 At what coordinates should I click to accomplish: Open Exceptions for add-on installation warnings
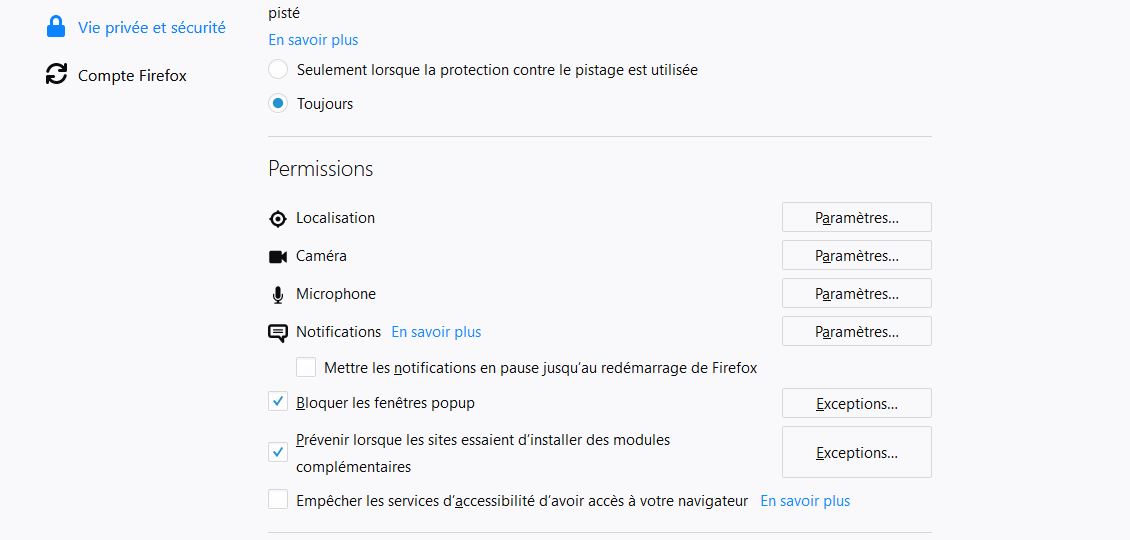tap(857, 452)
